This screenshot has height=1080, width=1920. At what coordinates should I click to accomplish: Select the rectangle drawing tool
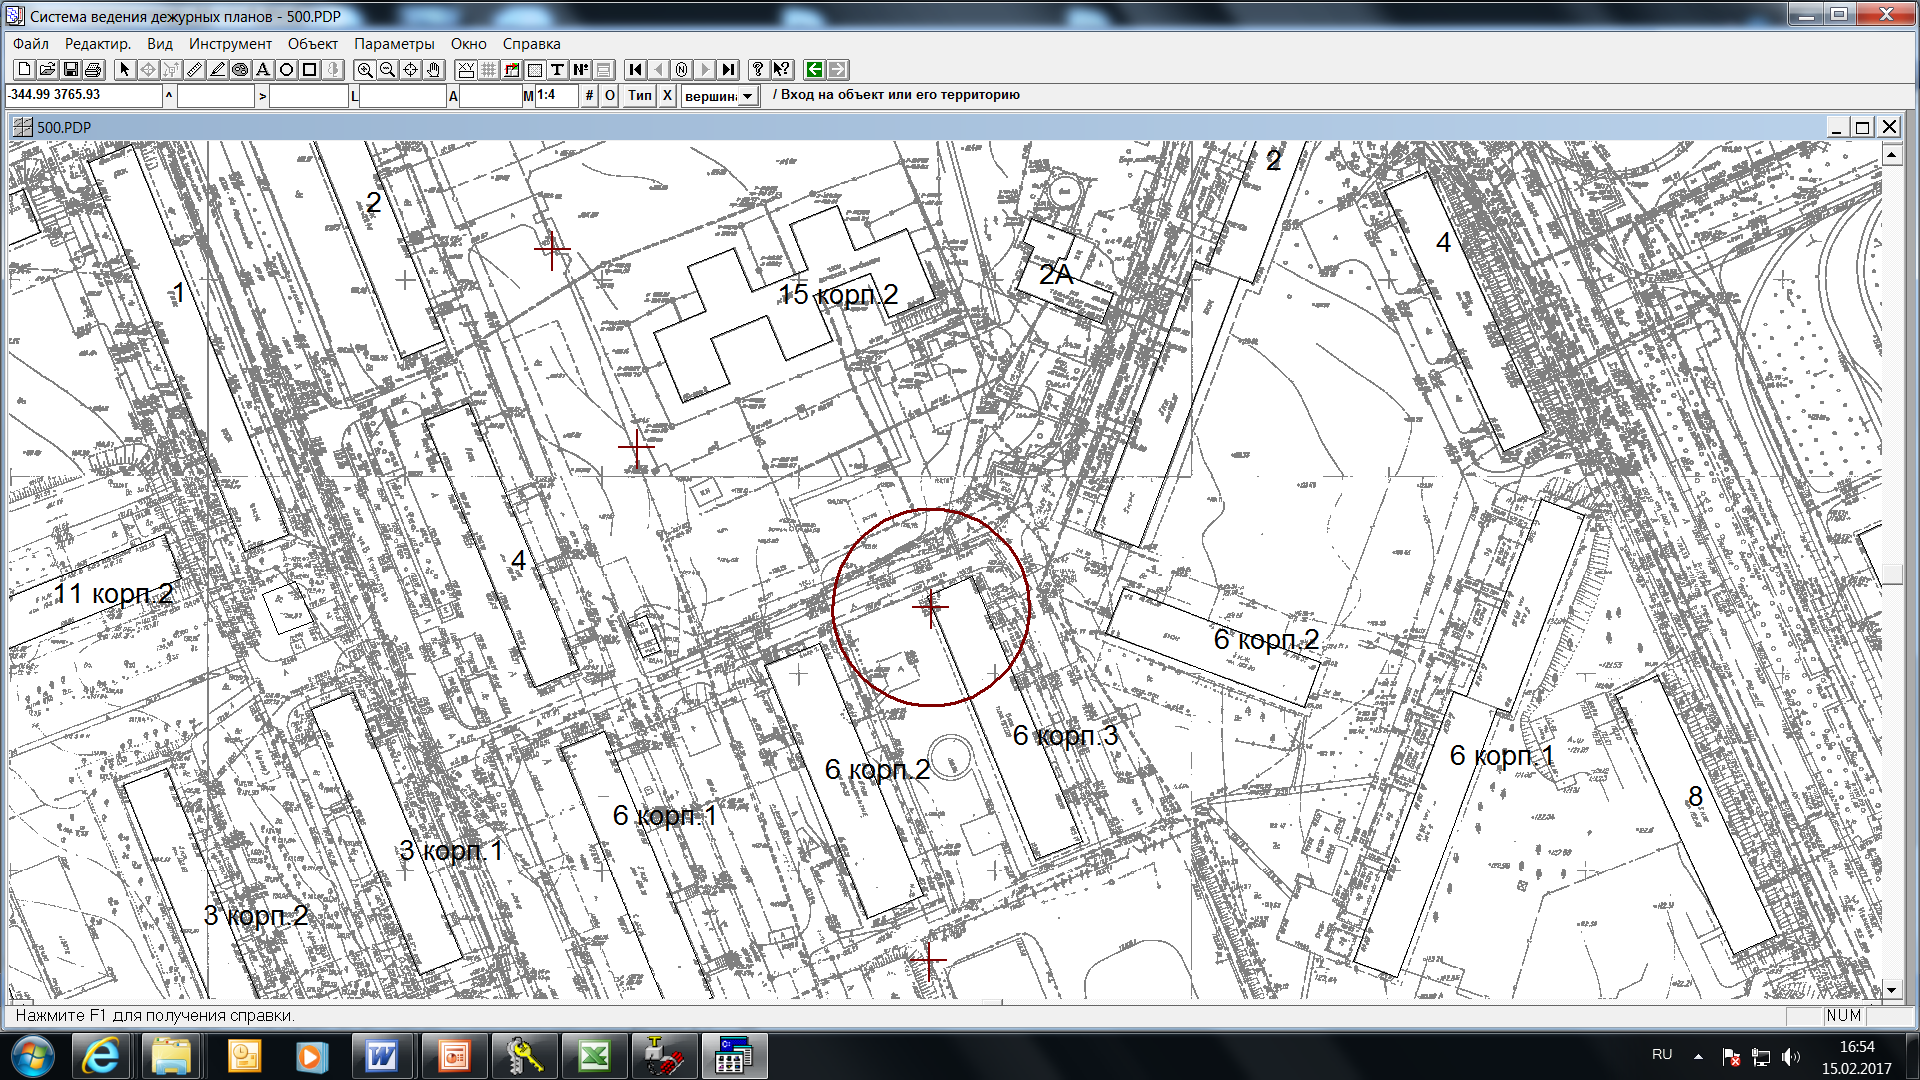[309, 69]
